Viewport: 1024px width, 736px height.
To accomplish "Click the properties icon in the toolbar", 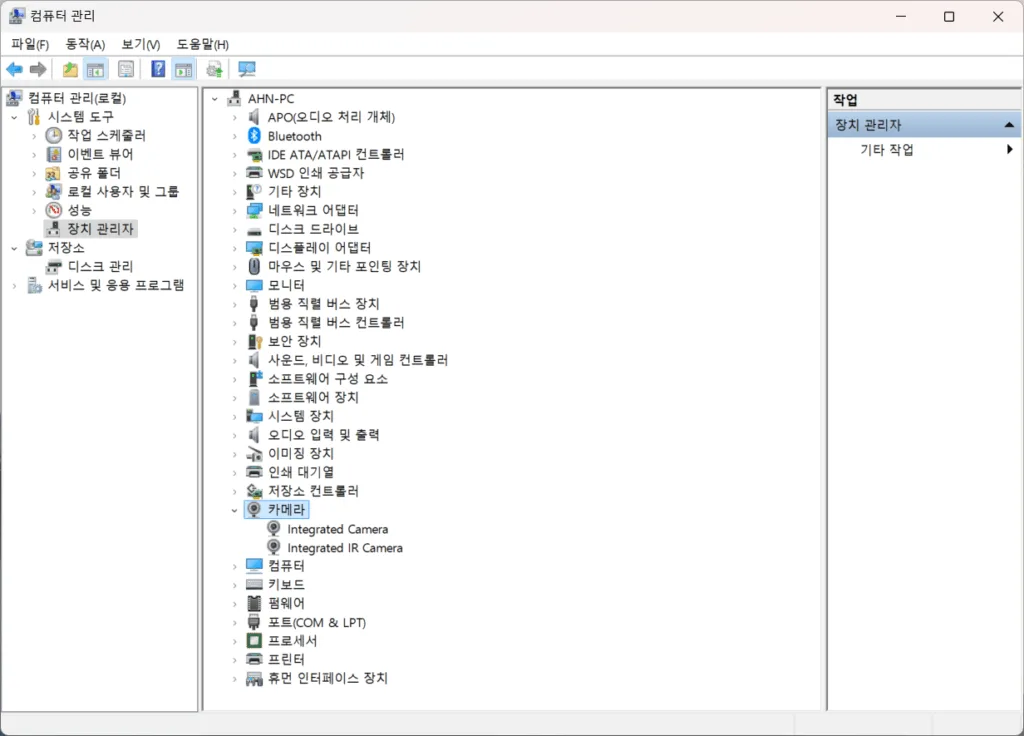I will pyautogui.click(x=126, y=69).
